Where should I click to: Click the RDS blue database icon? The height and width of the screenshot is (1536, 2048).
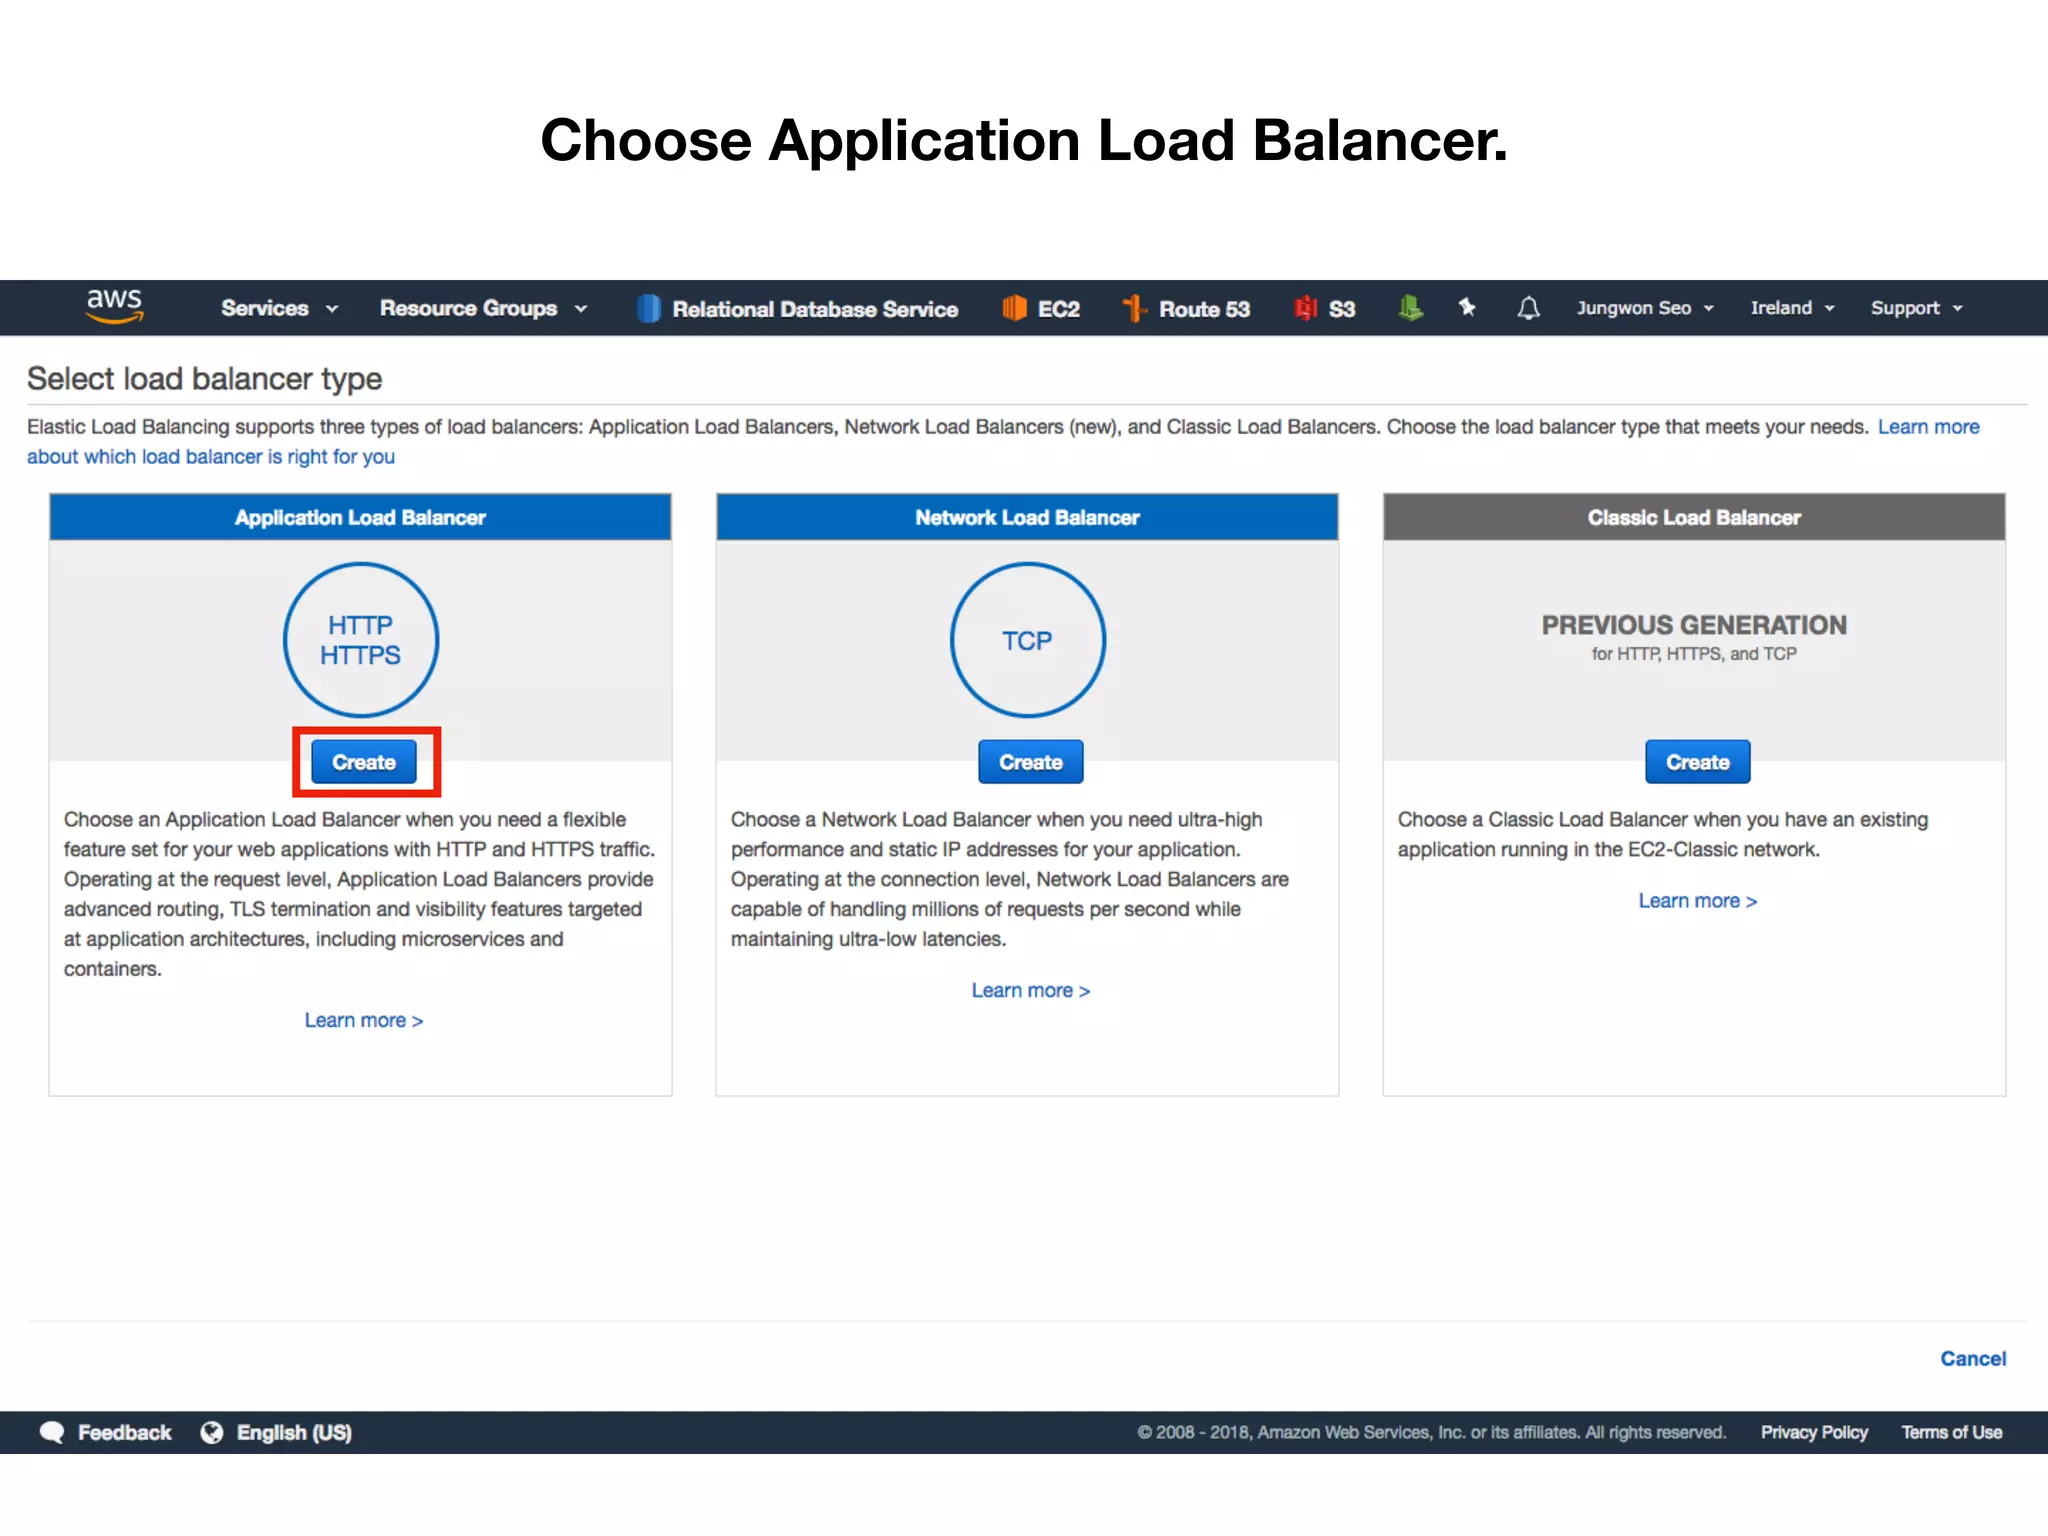(x=648, y=308)
